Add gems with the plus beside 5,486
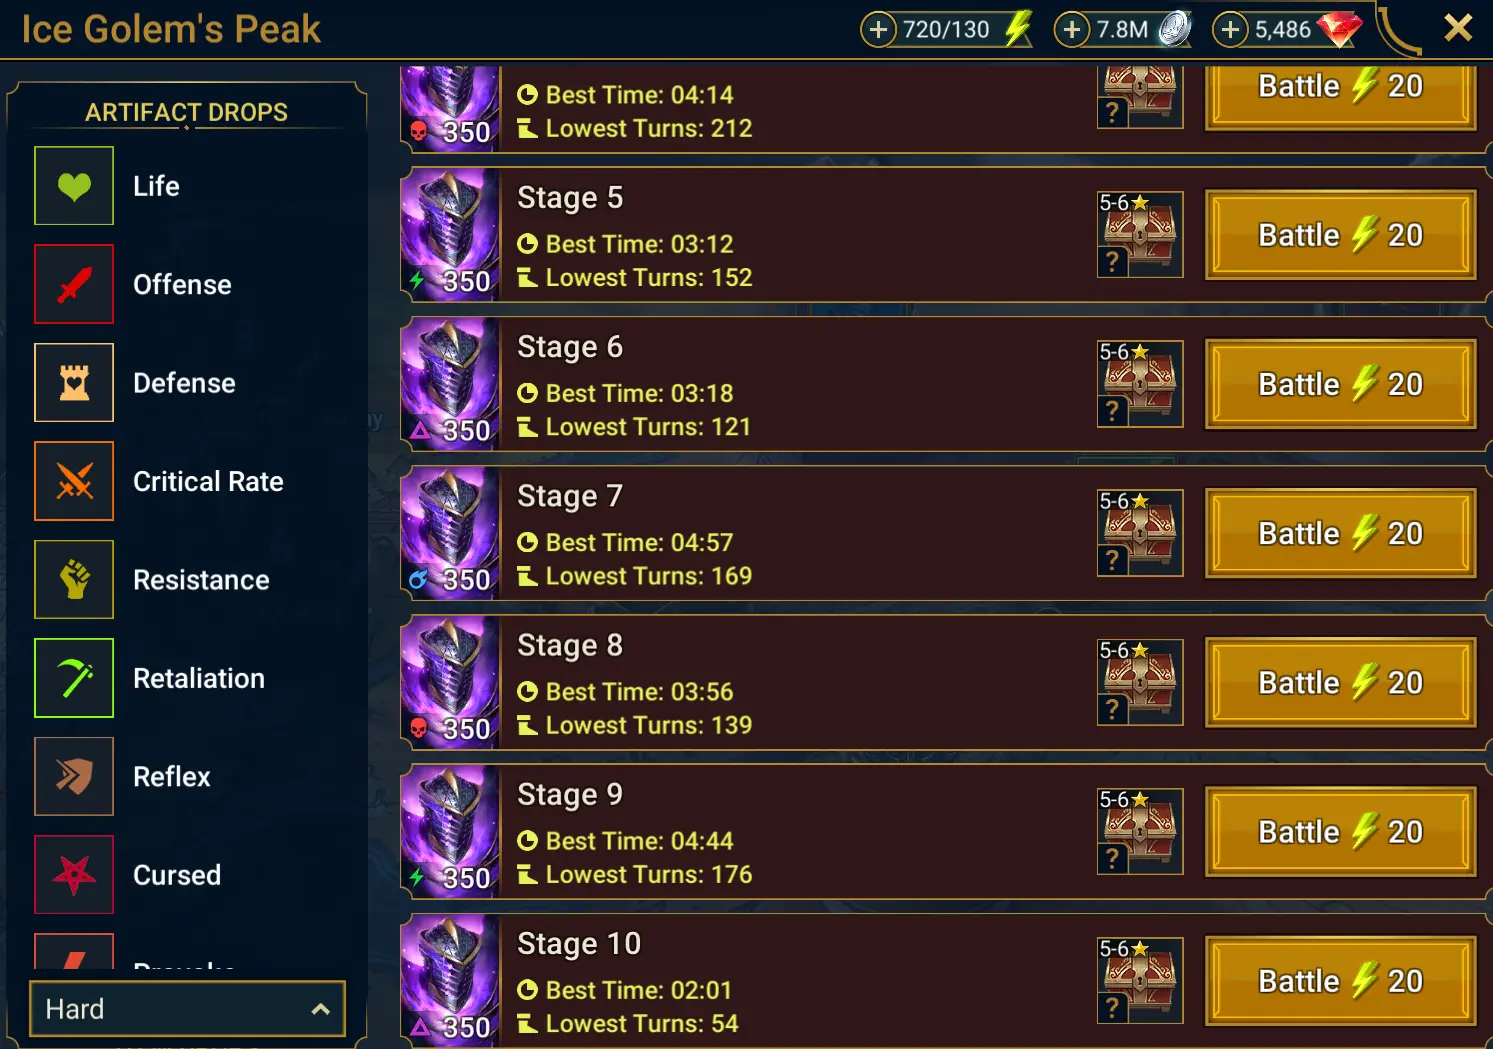Image resolution: width=1493 pixels, height=1049 pixels. [x=1230, y=30]
